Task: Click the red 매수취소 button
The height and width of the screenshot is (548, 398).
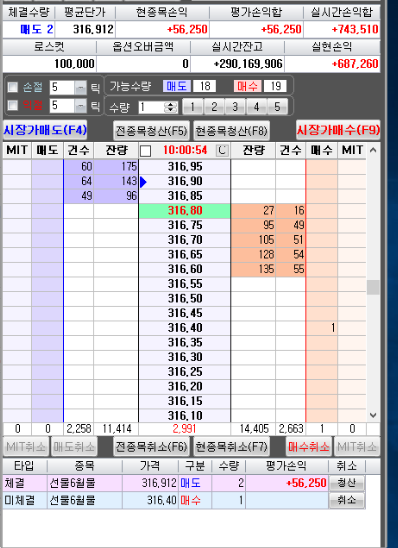Action: [x=309, y=447]
